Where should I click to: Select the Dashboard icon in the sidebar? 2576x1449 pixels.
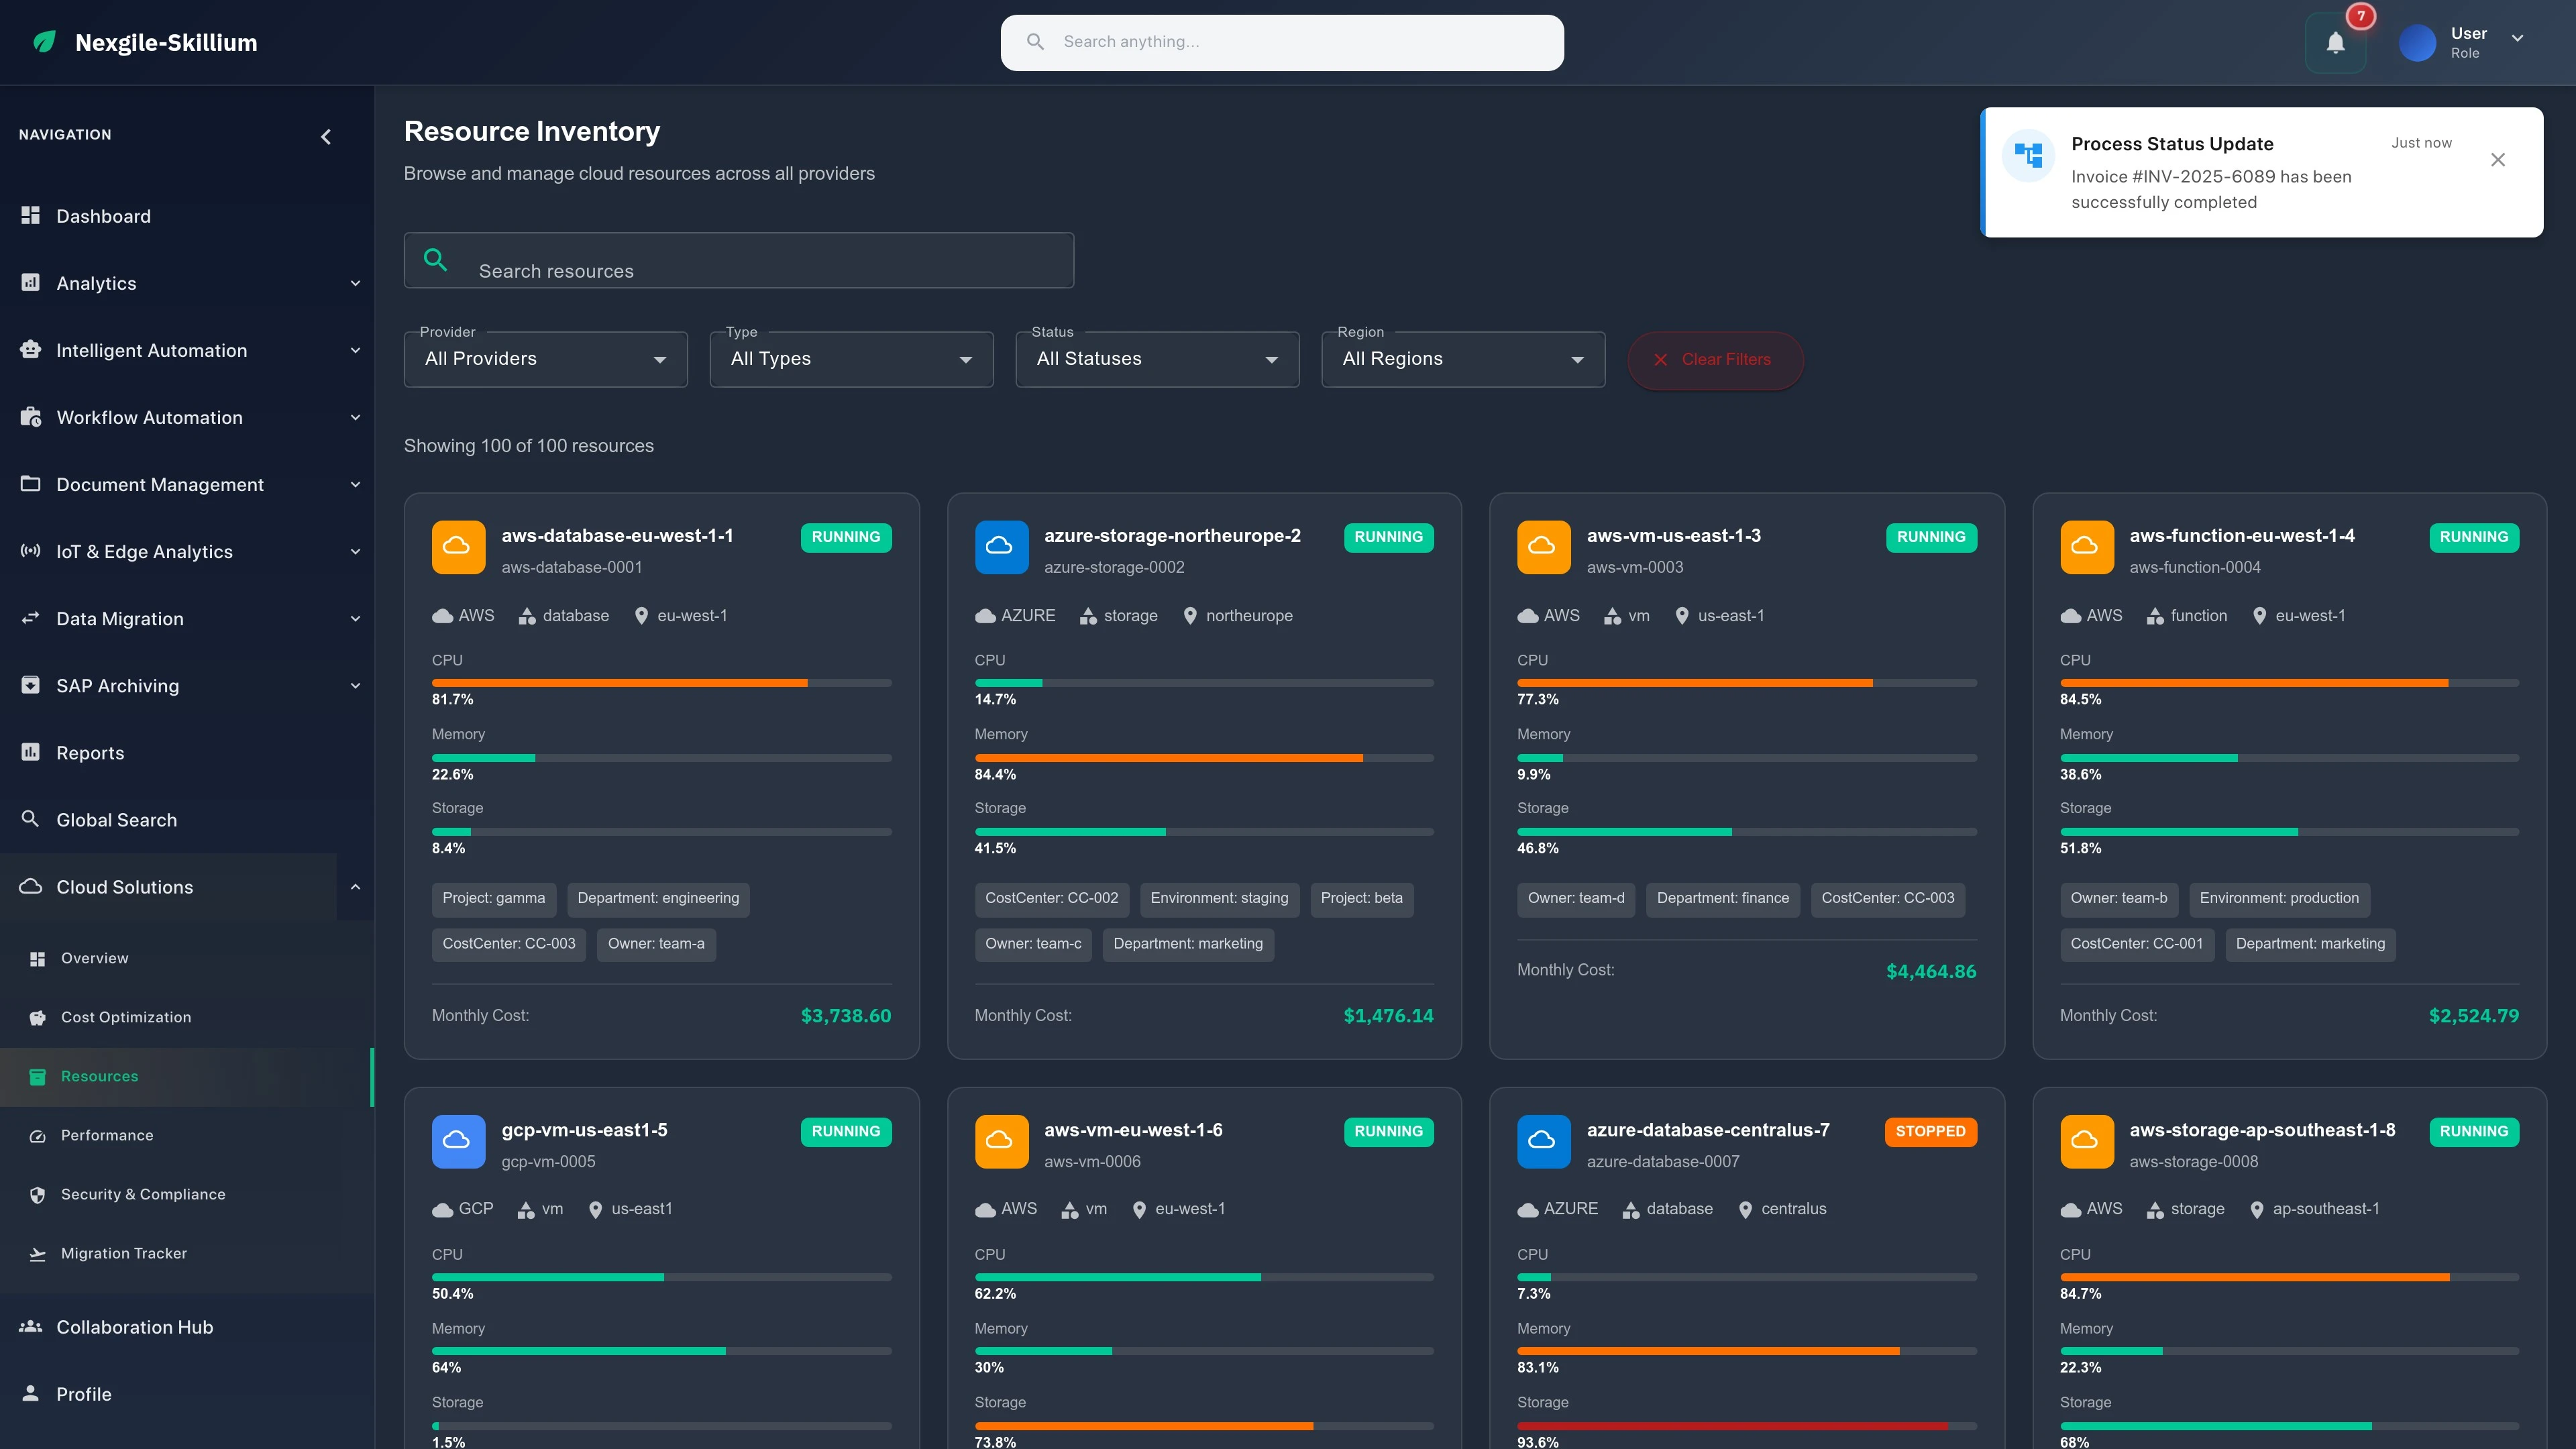coord(30,216)
